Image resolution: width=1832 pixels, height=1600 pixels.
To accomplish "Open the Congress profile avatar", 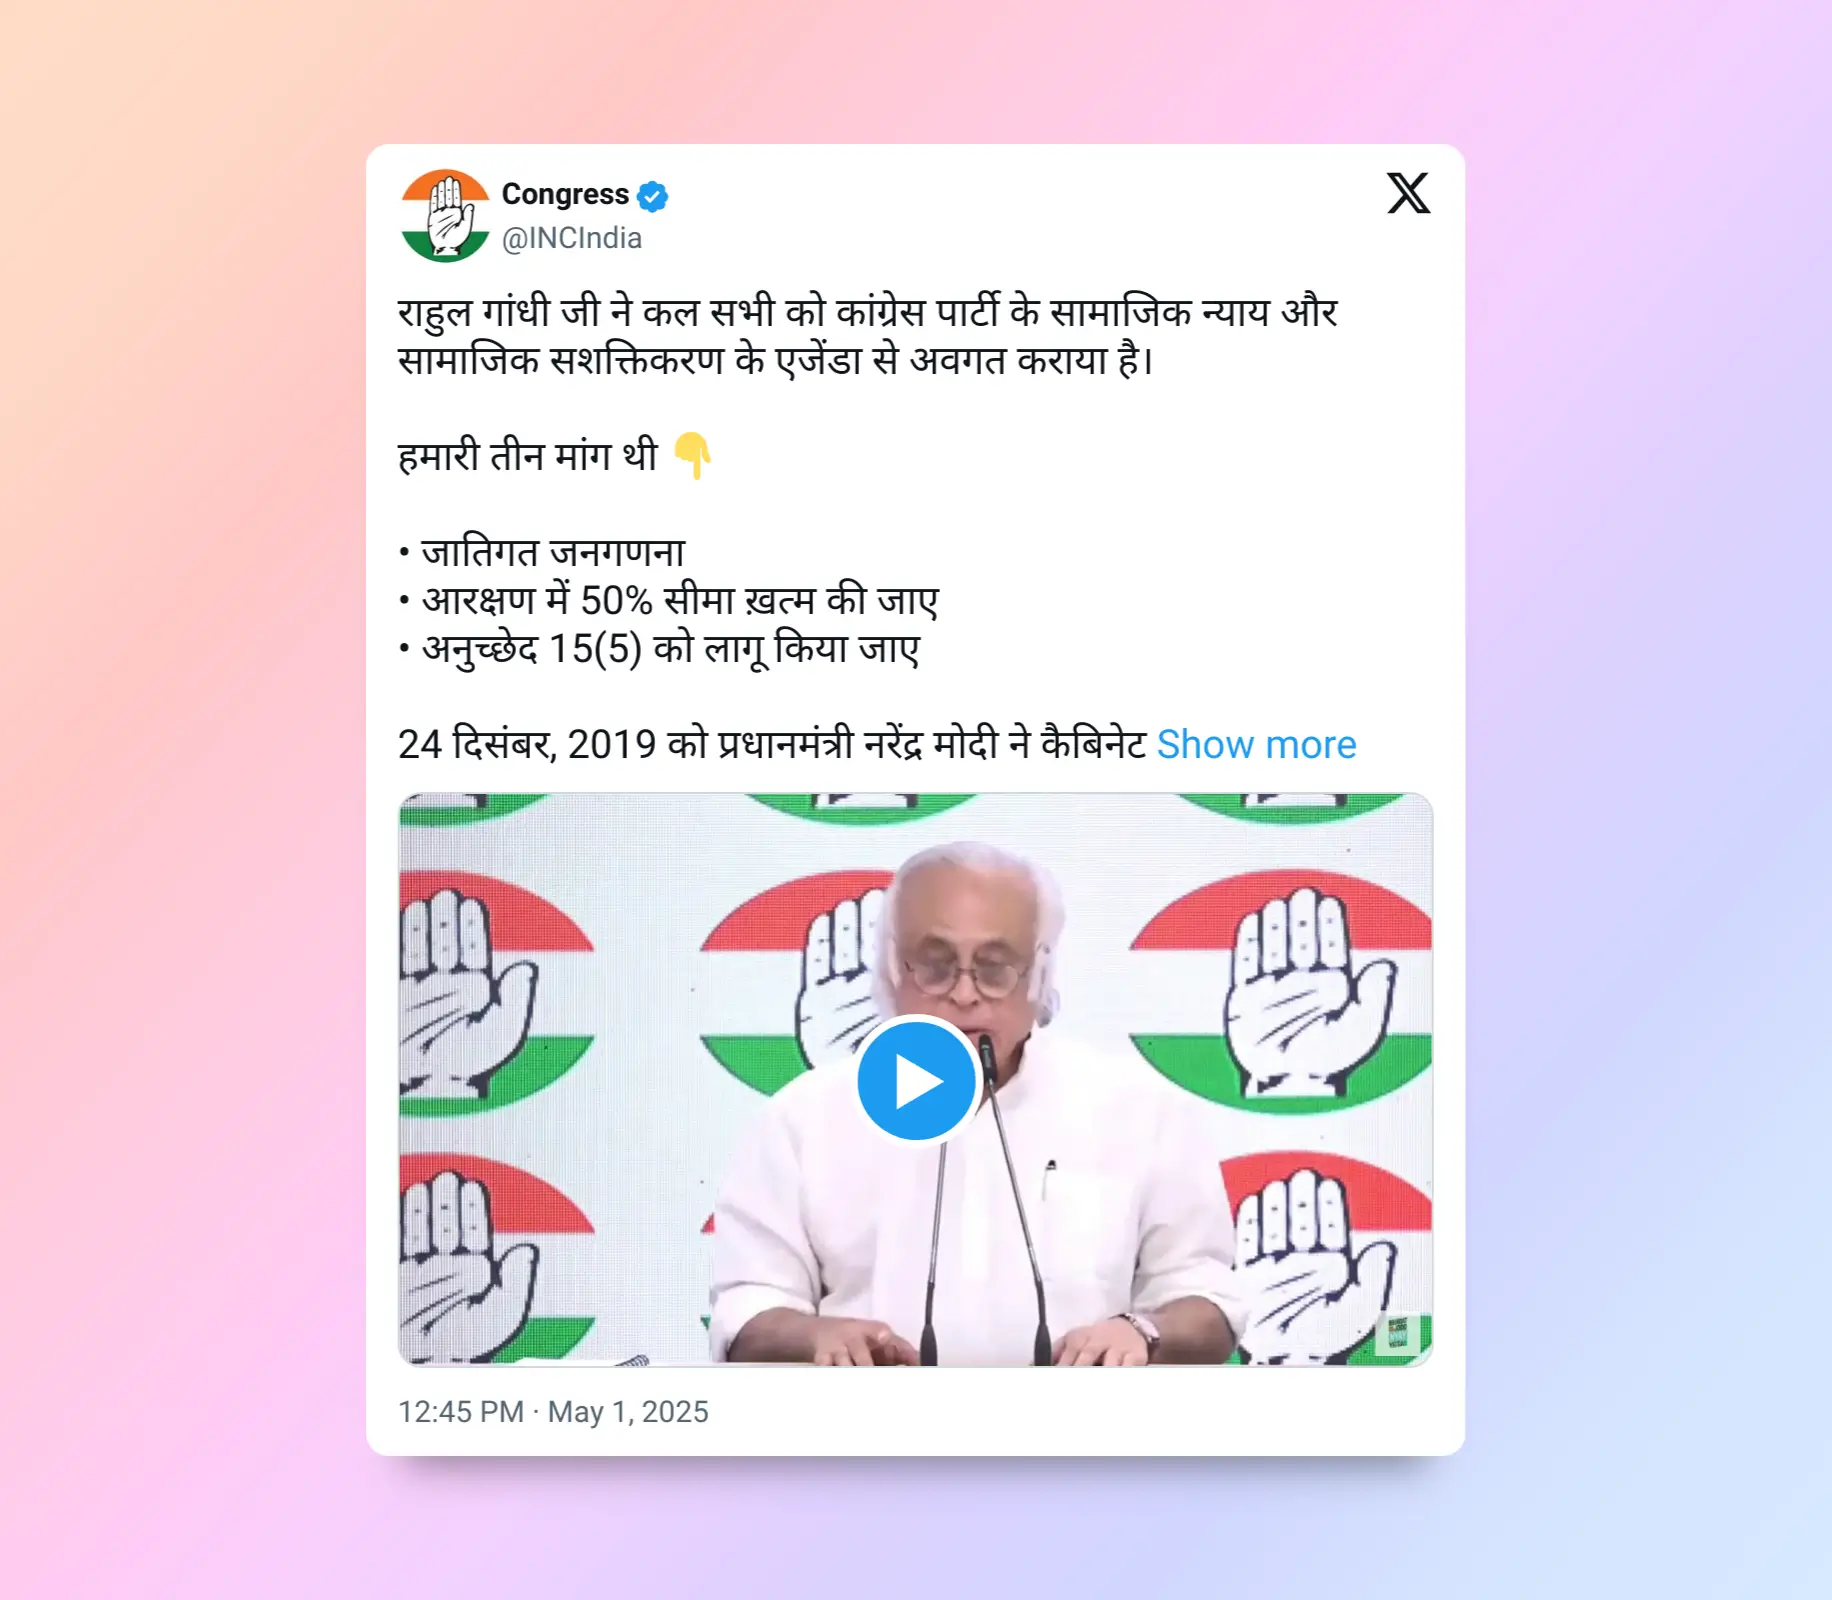I will [x=445, y=216].
